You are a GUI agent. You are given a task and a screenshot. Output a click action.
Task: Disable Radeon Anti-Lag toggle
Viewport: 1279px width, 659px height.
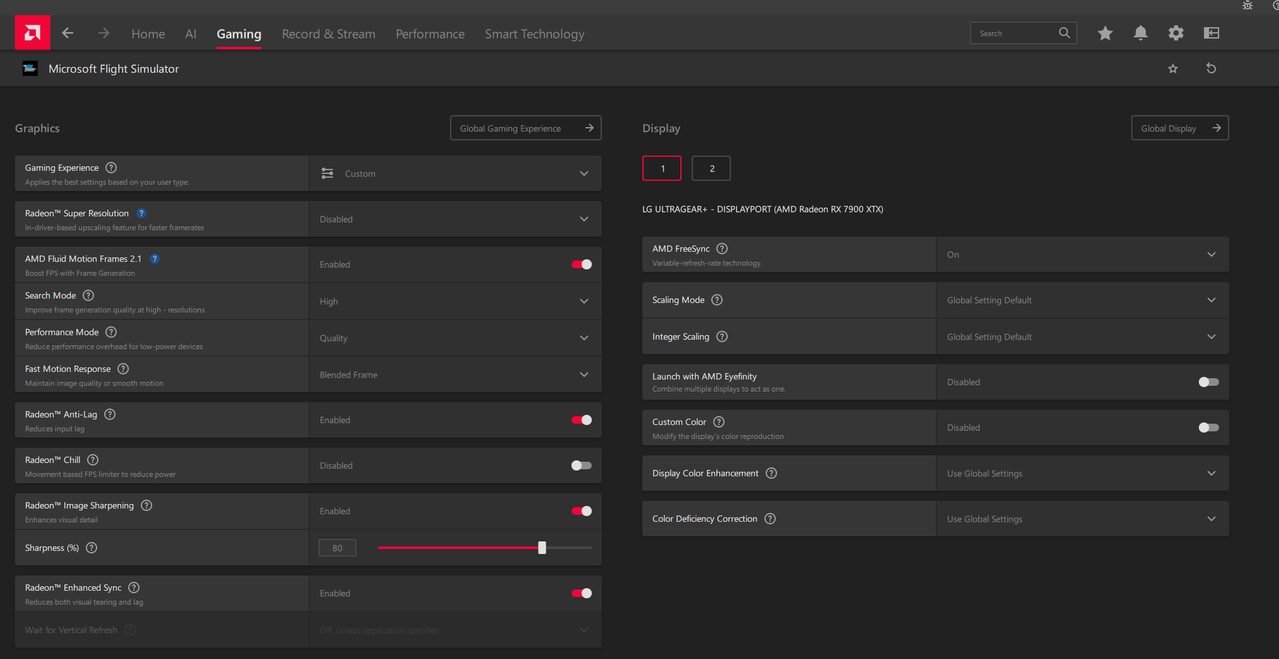581,420
